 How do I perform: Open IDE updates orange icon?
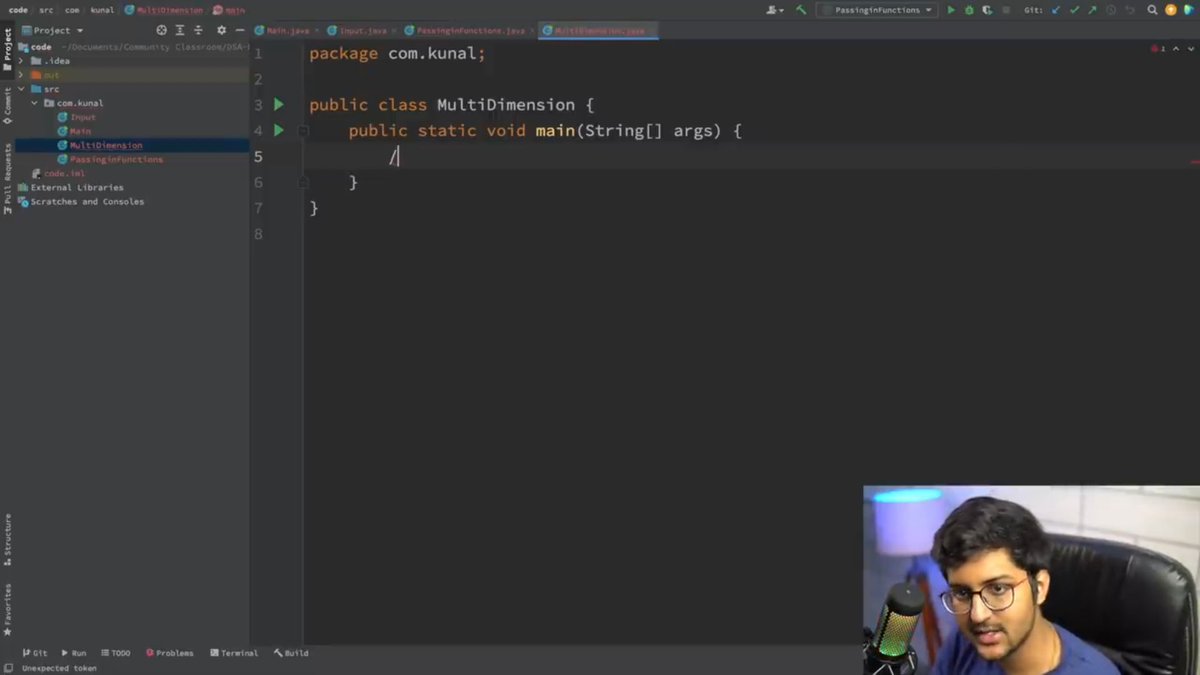pyautogui.click(x=1171, y=10)
